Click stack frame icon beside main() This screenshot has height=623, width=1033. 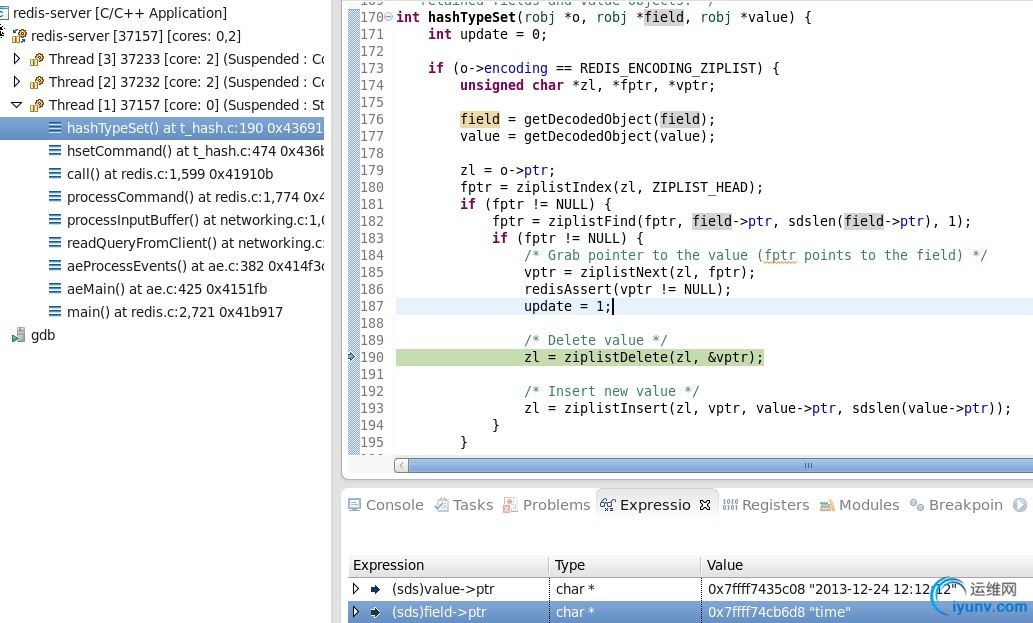[x=55, y=312]
